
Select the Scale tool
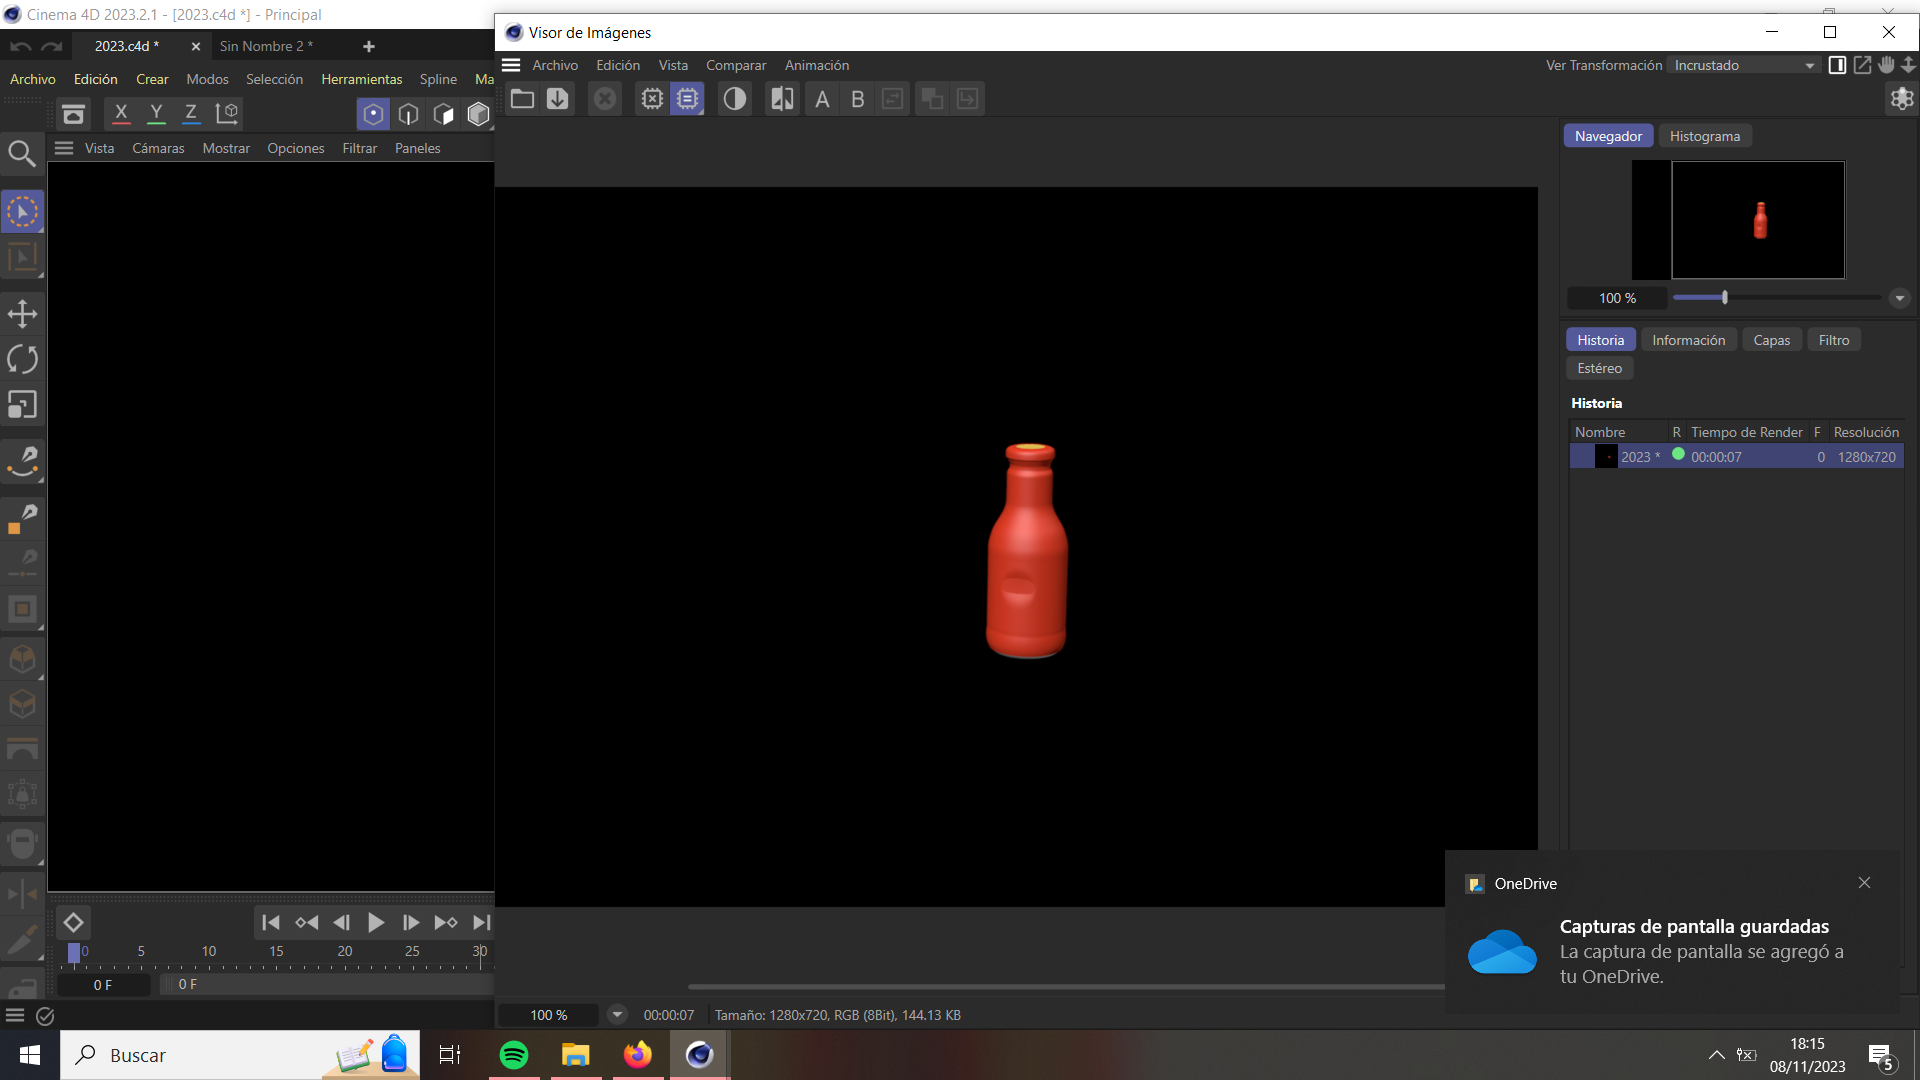tap(22, 404)
